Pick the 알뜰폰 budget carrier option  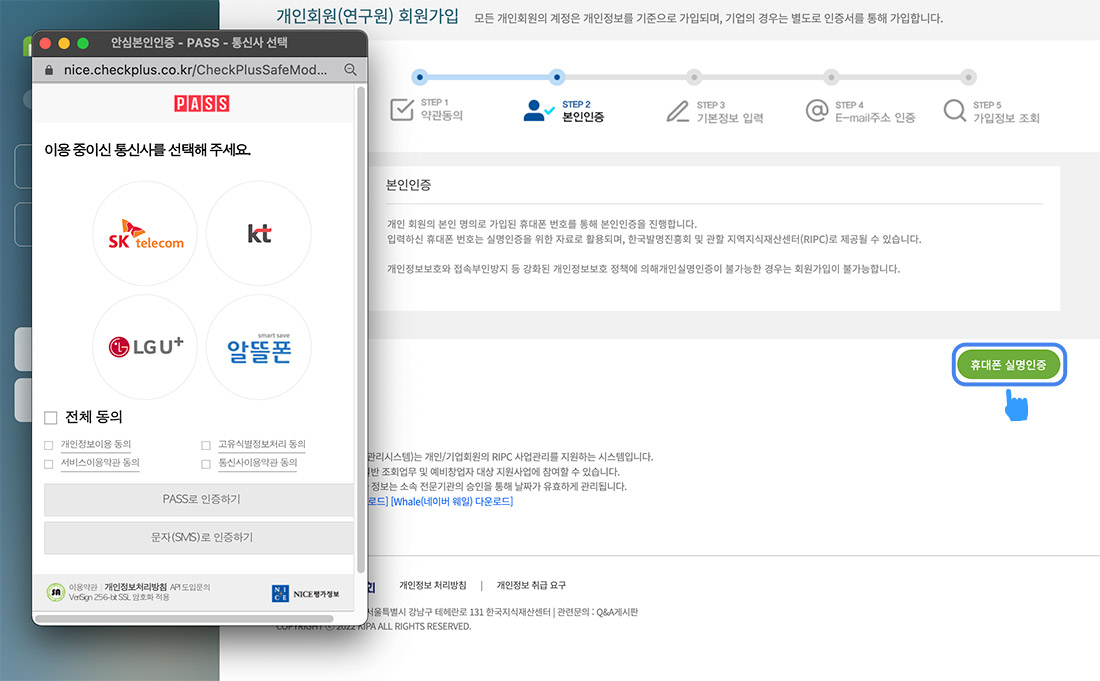259,346
